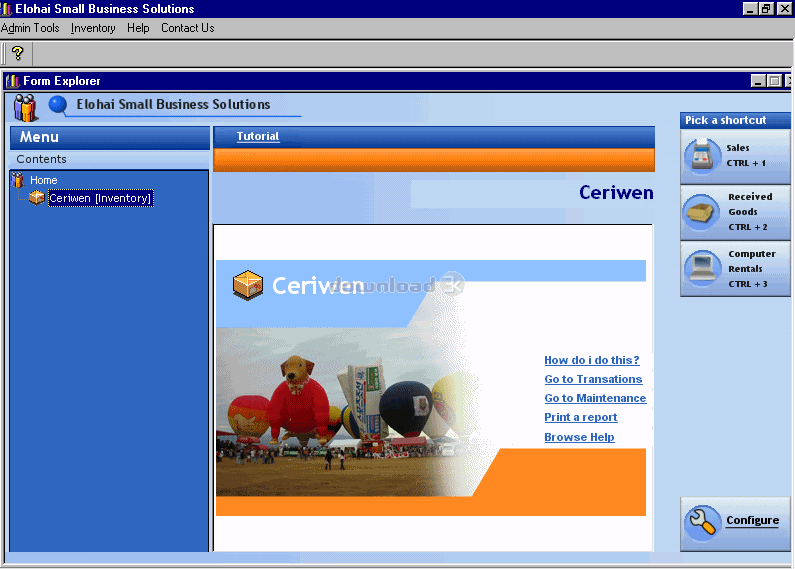The image size is (795, 569).
Task: Click the Ceriwen inventory box icon in tree
Action: (37, 198)
